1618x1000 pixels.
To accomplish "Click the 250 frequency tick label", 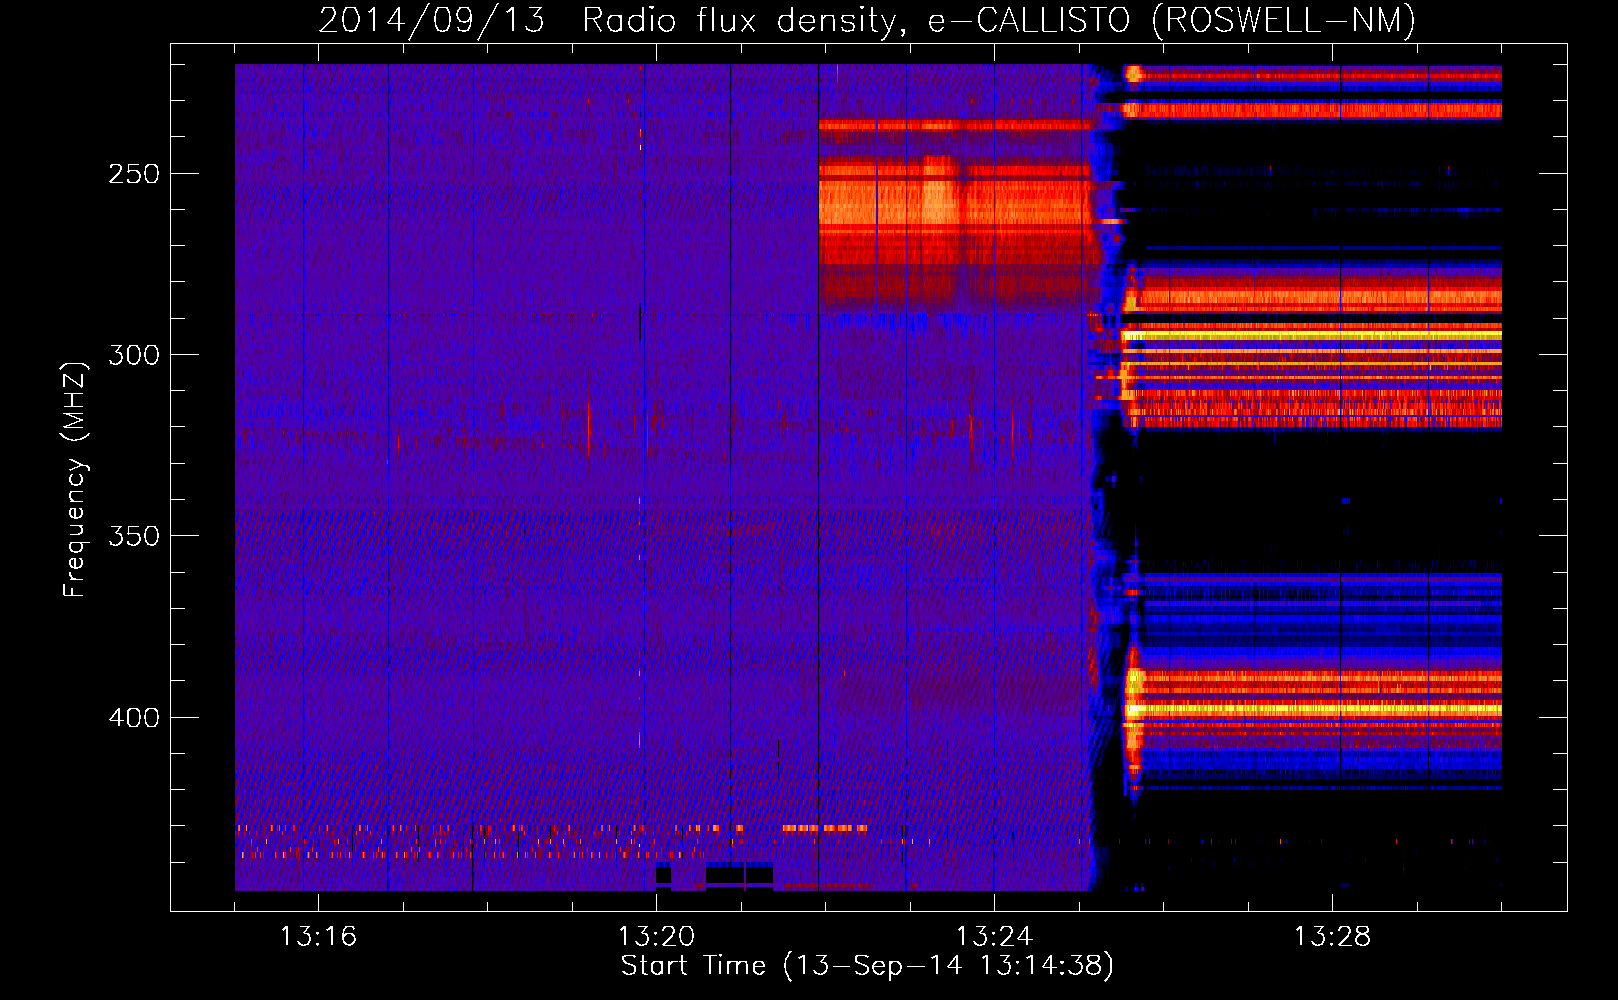I will (x=134, y=174).
